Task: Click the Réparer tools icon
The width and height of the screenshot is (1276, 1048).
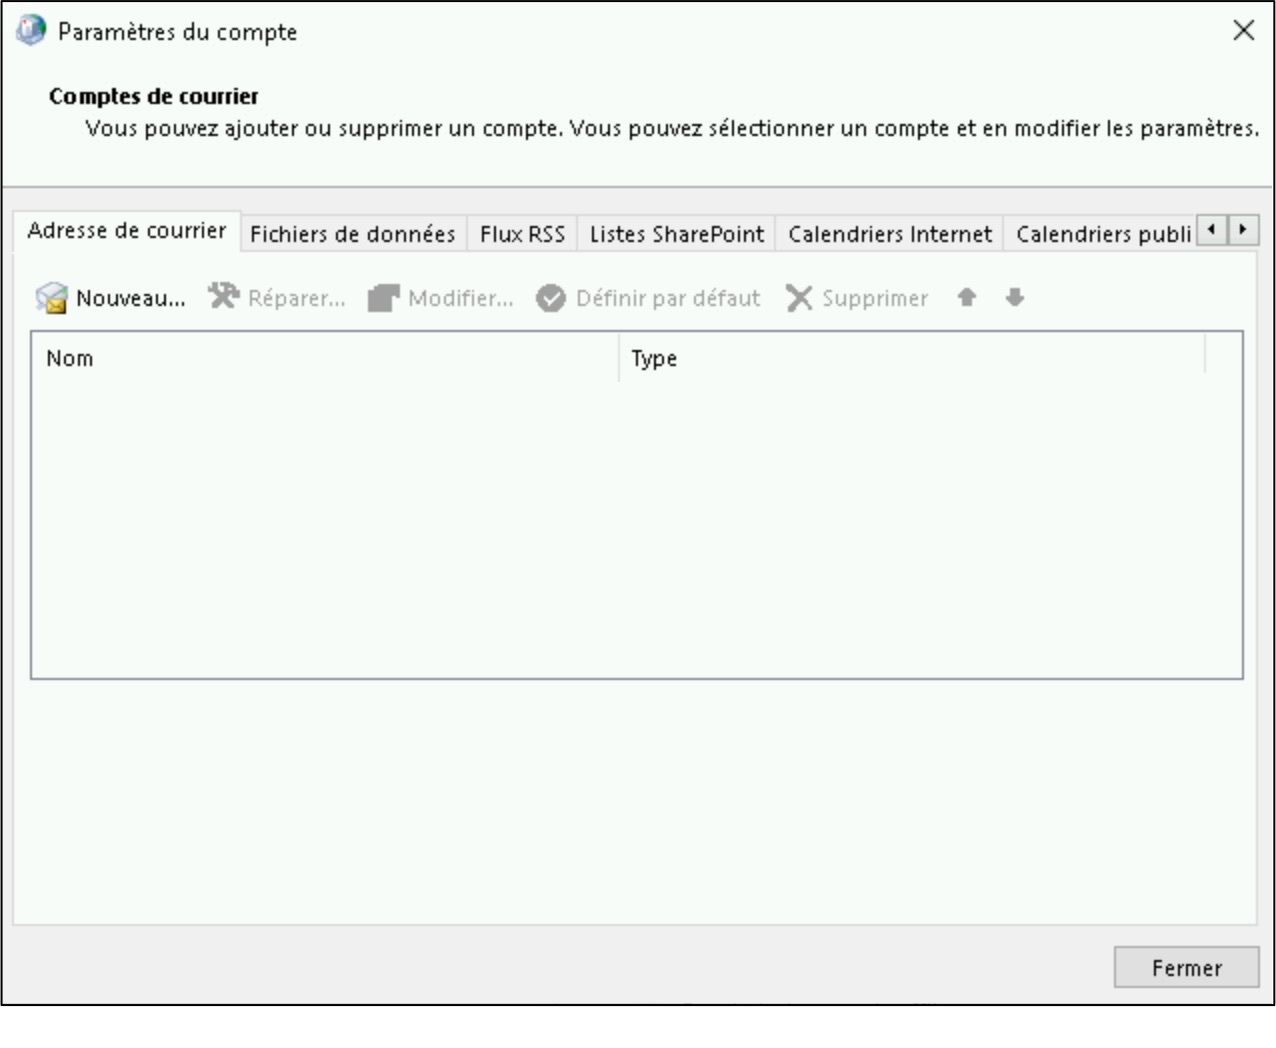Action: click(x=224, y=297)
